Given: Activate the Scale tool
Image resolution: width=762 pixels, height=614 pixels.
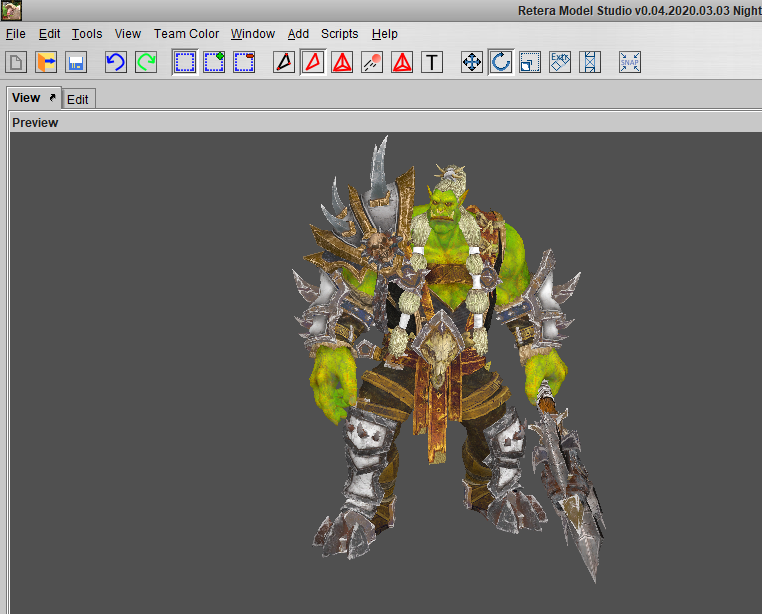Looking at the screenshot, I should (x=530, y=62).
